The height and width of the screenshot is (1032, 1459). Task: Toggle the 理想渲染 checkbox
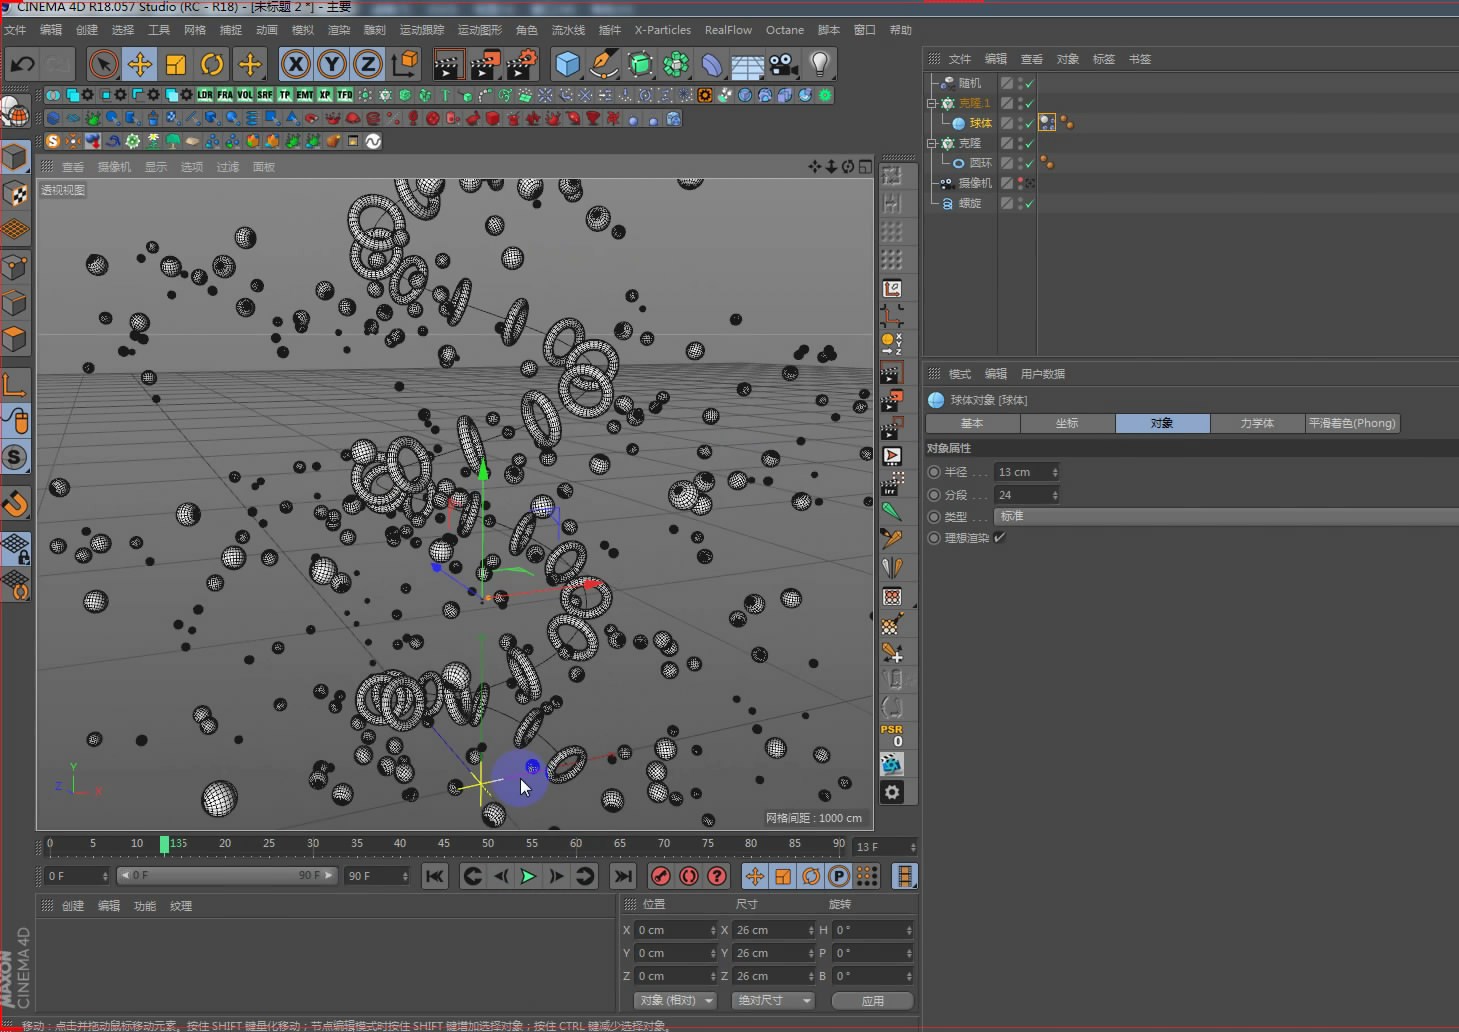tap(999, 538)
